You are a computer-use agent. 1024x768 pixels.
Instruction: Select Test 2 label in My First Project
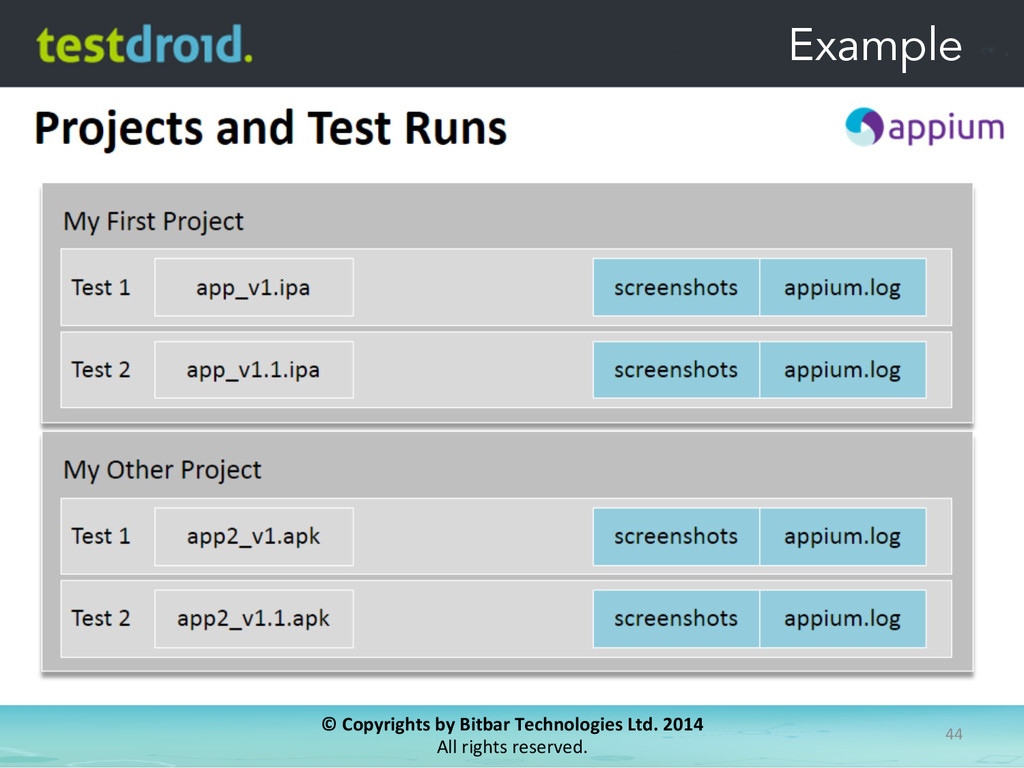pos(101,370)
